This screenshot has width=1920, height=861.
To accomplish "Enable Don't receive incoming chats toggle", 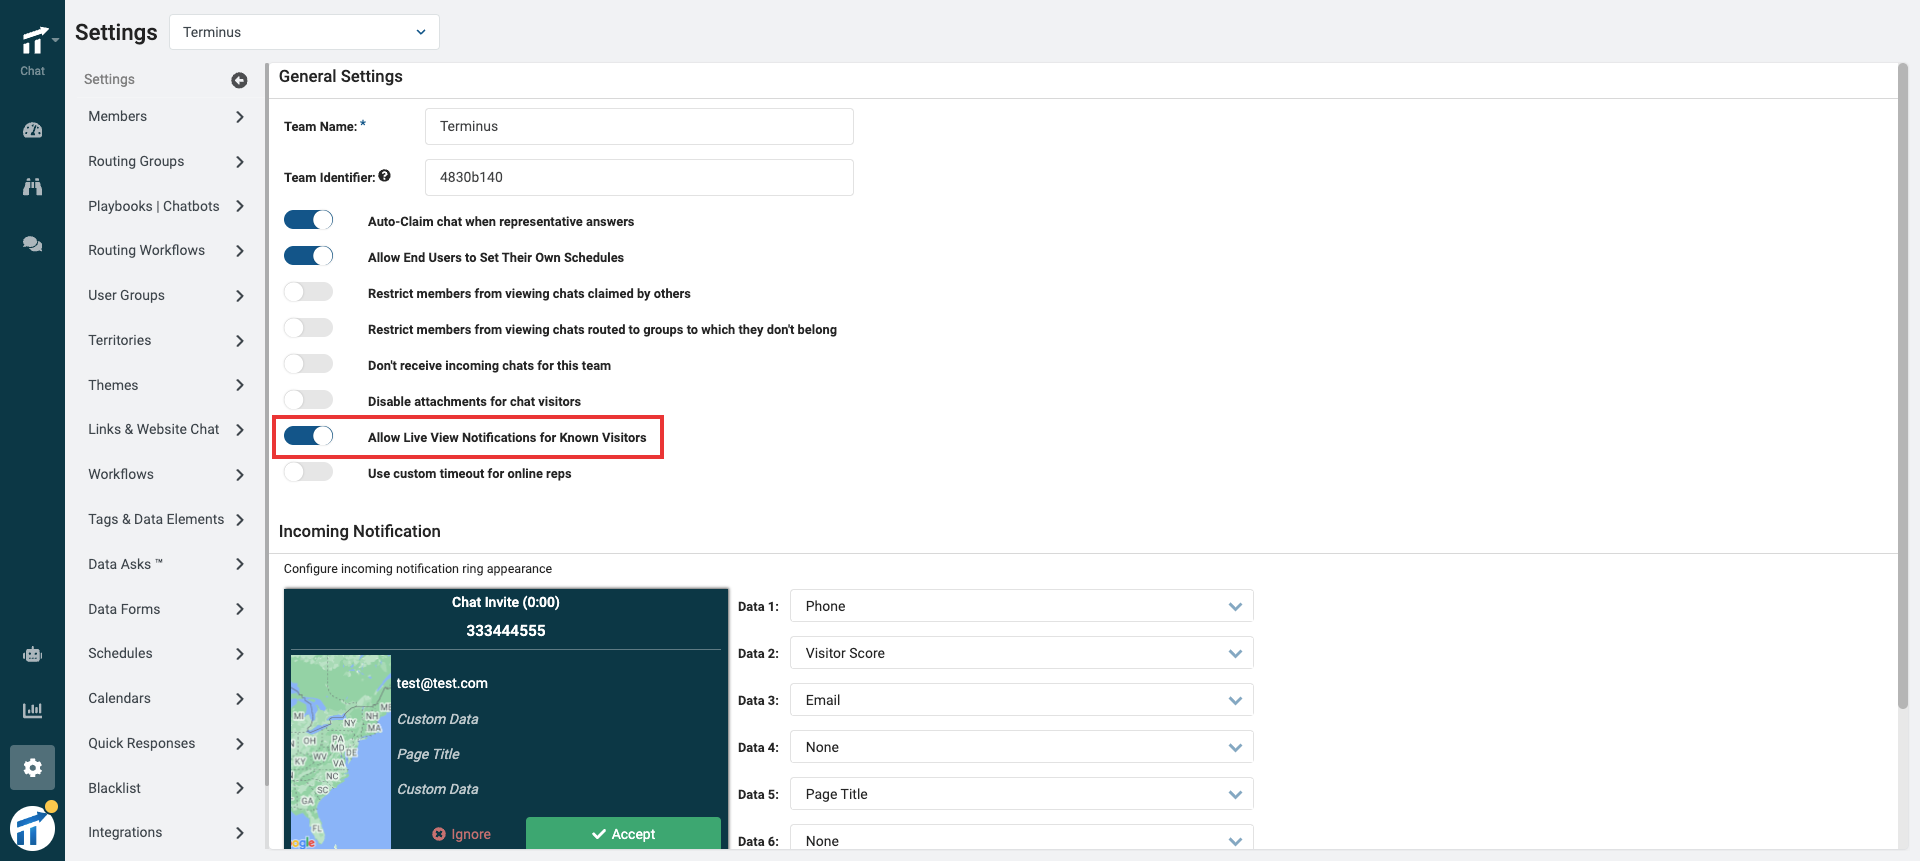I will pyautogui.click(x=308, y=364).
